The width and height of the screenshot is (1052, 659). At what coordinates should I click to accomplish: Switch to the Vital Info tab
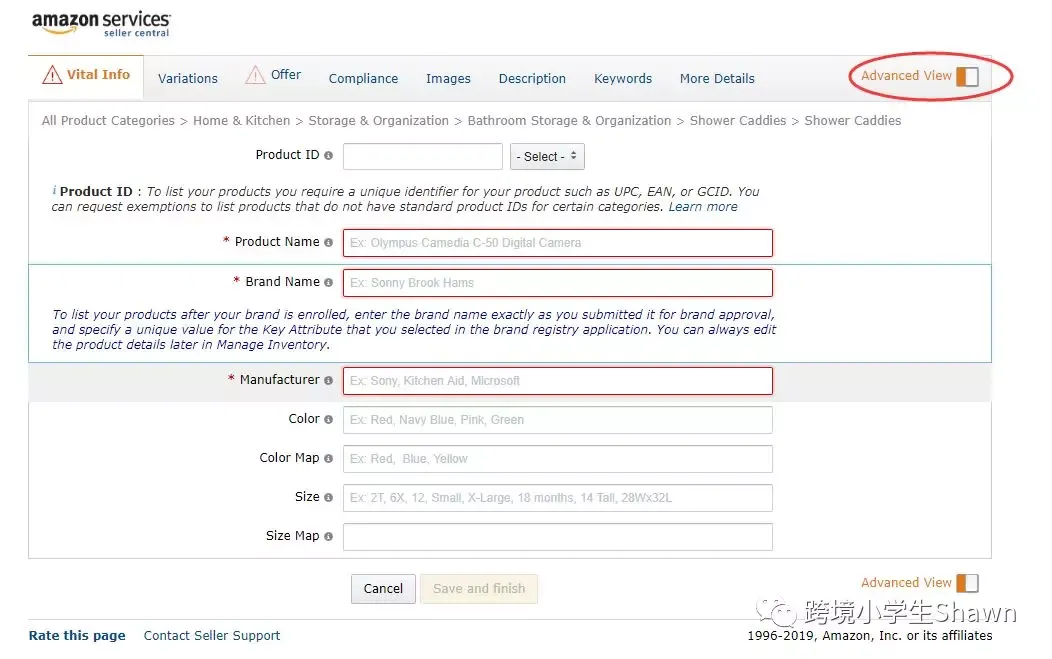[86, 75]
